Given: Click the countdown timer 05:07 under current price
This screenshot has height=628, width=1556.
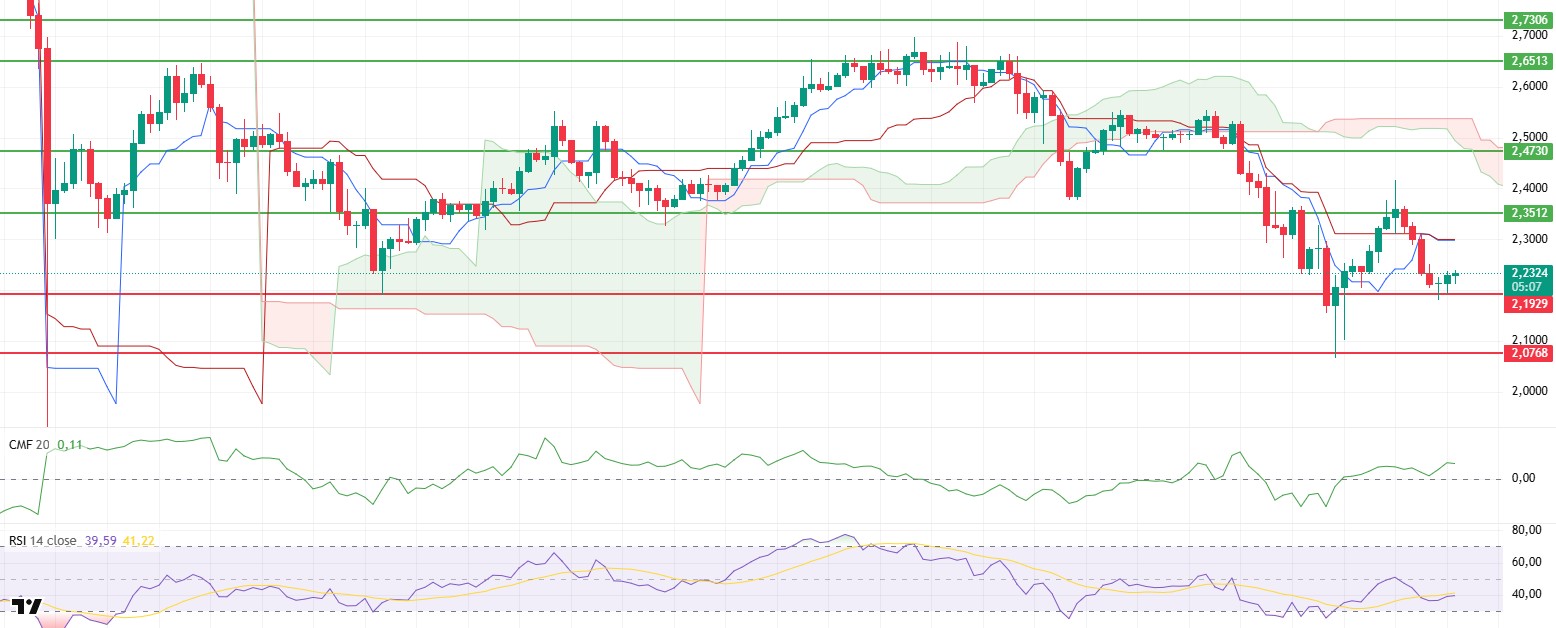Looking at the screenshot, I should pos(1530,284).
